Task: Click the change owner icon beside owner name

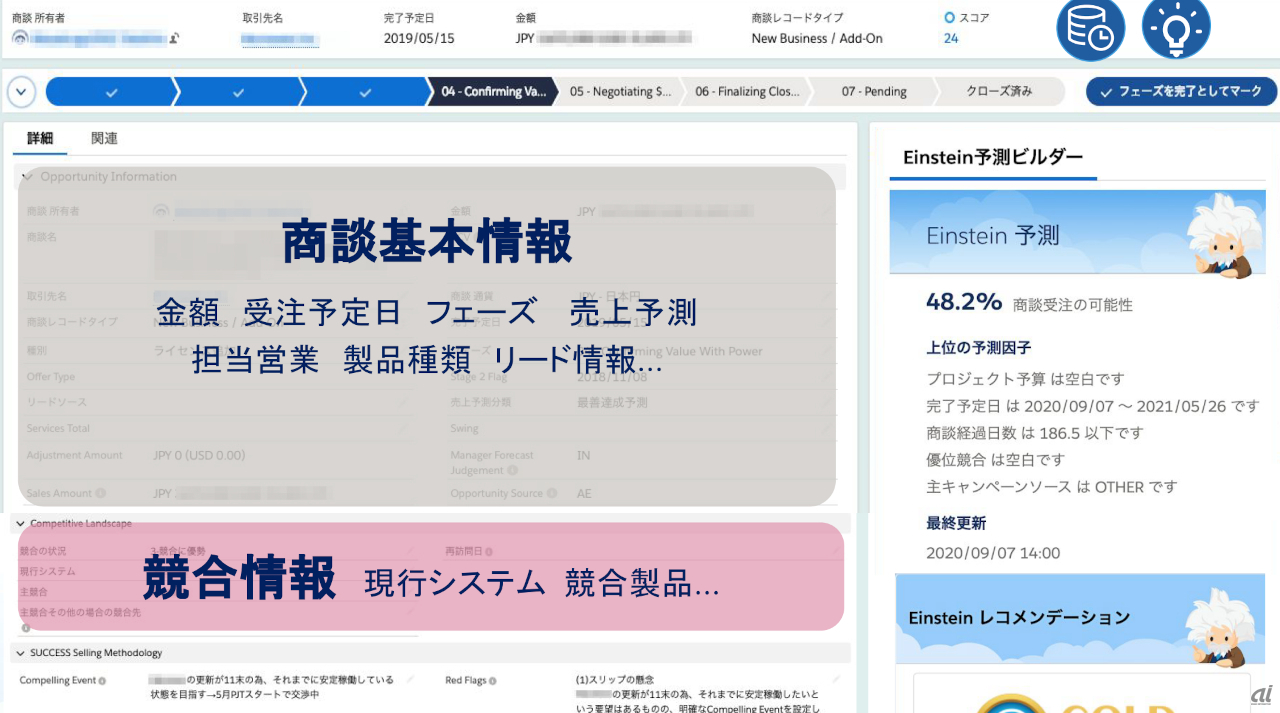Action: click(x=174, y=39)
